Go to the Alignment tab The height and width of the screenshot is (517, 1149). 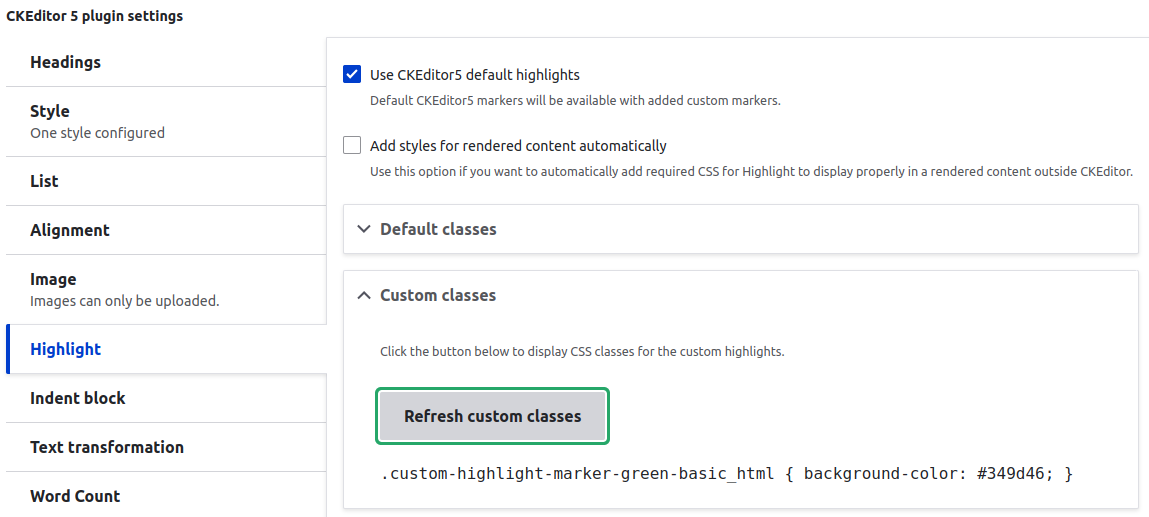(70, 230)
